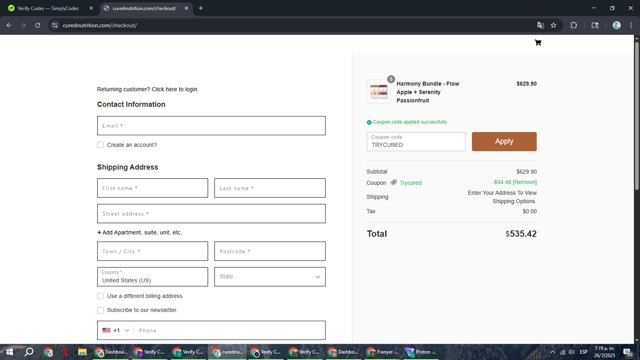Click the Harmony Bundle product name
Viewport: 640px width, 360px height.
(x=428, y=92)
